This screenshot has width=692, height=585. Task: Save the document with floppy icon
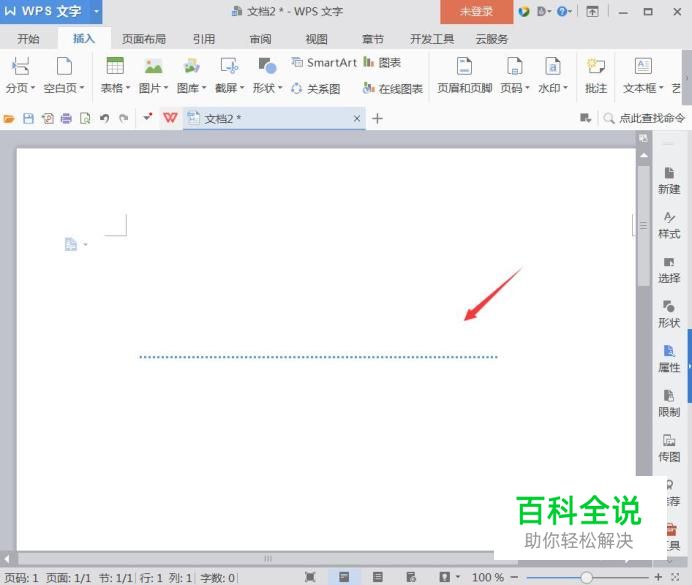pyautogui.click(x=28, y=118)
